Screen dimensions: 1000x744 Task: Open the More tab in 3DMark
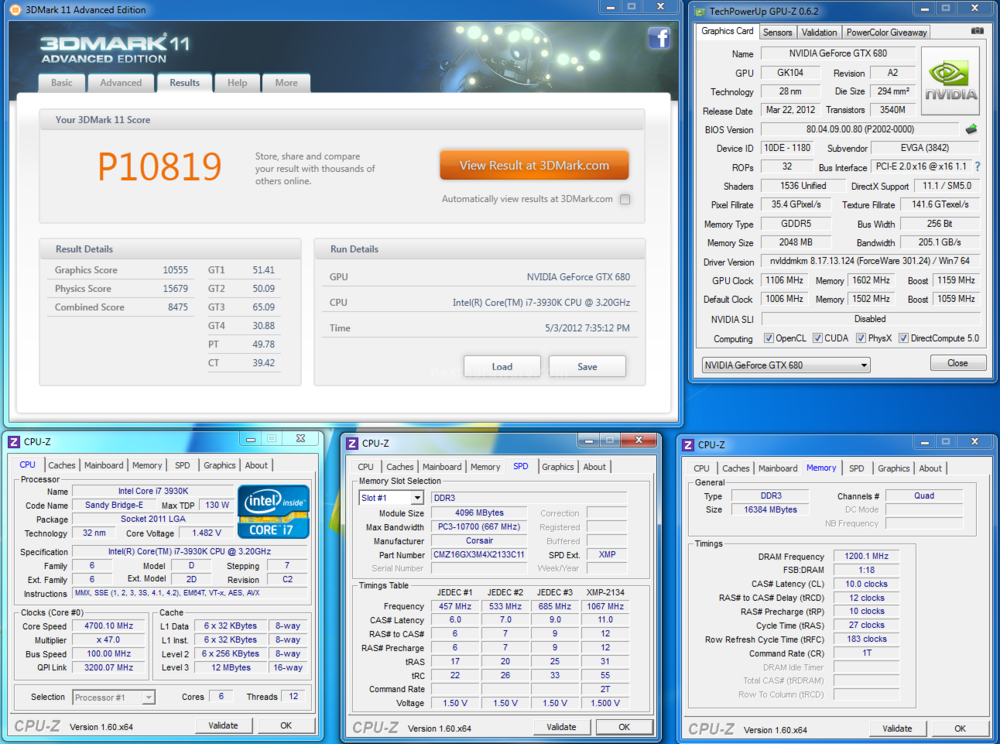pos(286,83)
